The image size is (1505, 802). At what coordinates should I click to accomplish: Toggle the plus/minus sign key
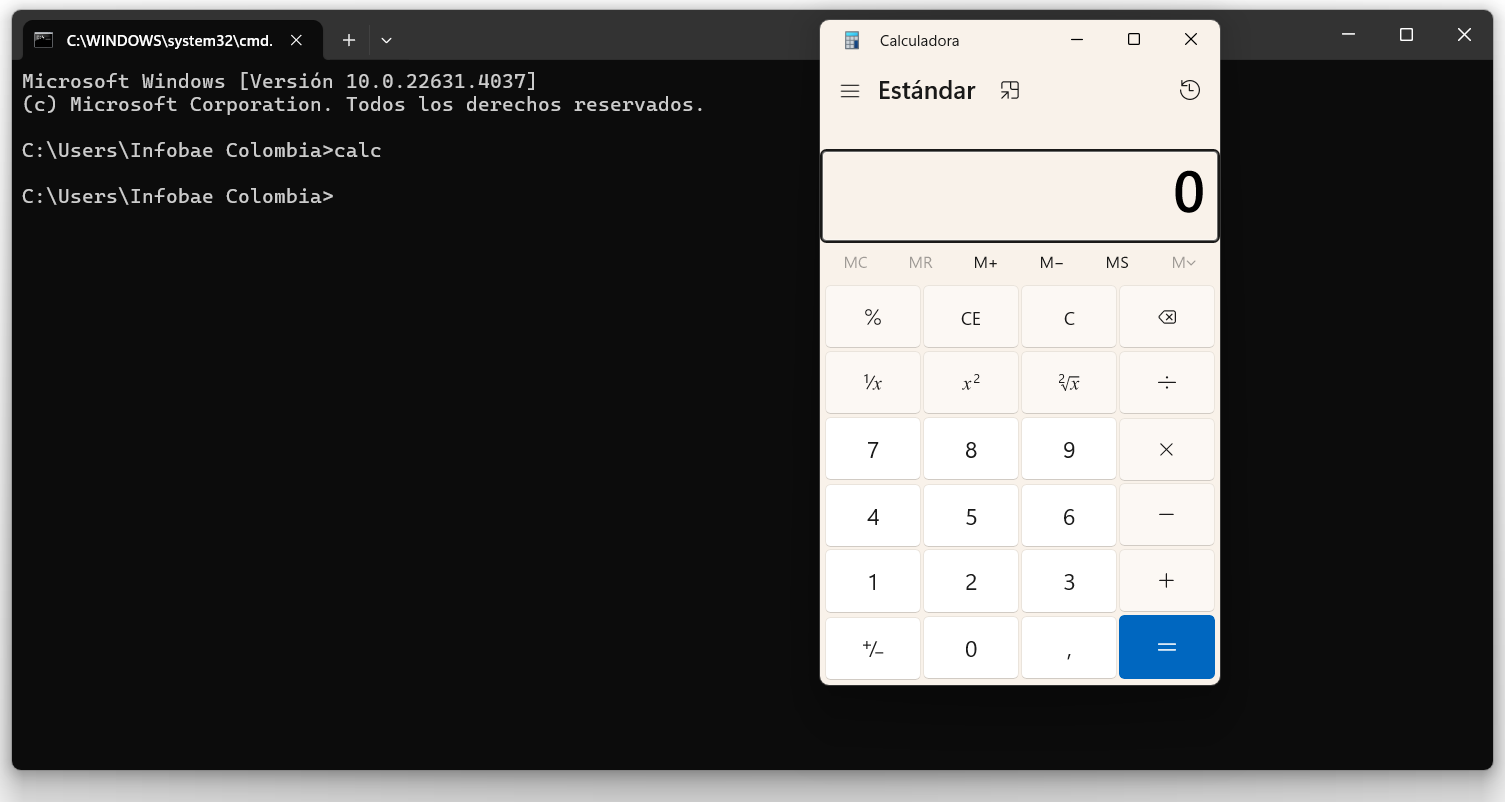pos(872,648)
